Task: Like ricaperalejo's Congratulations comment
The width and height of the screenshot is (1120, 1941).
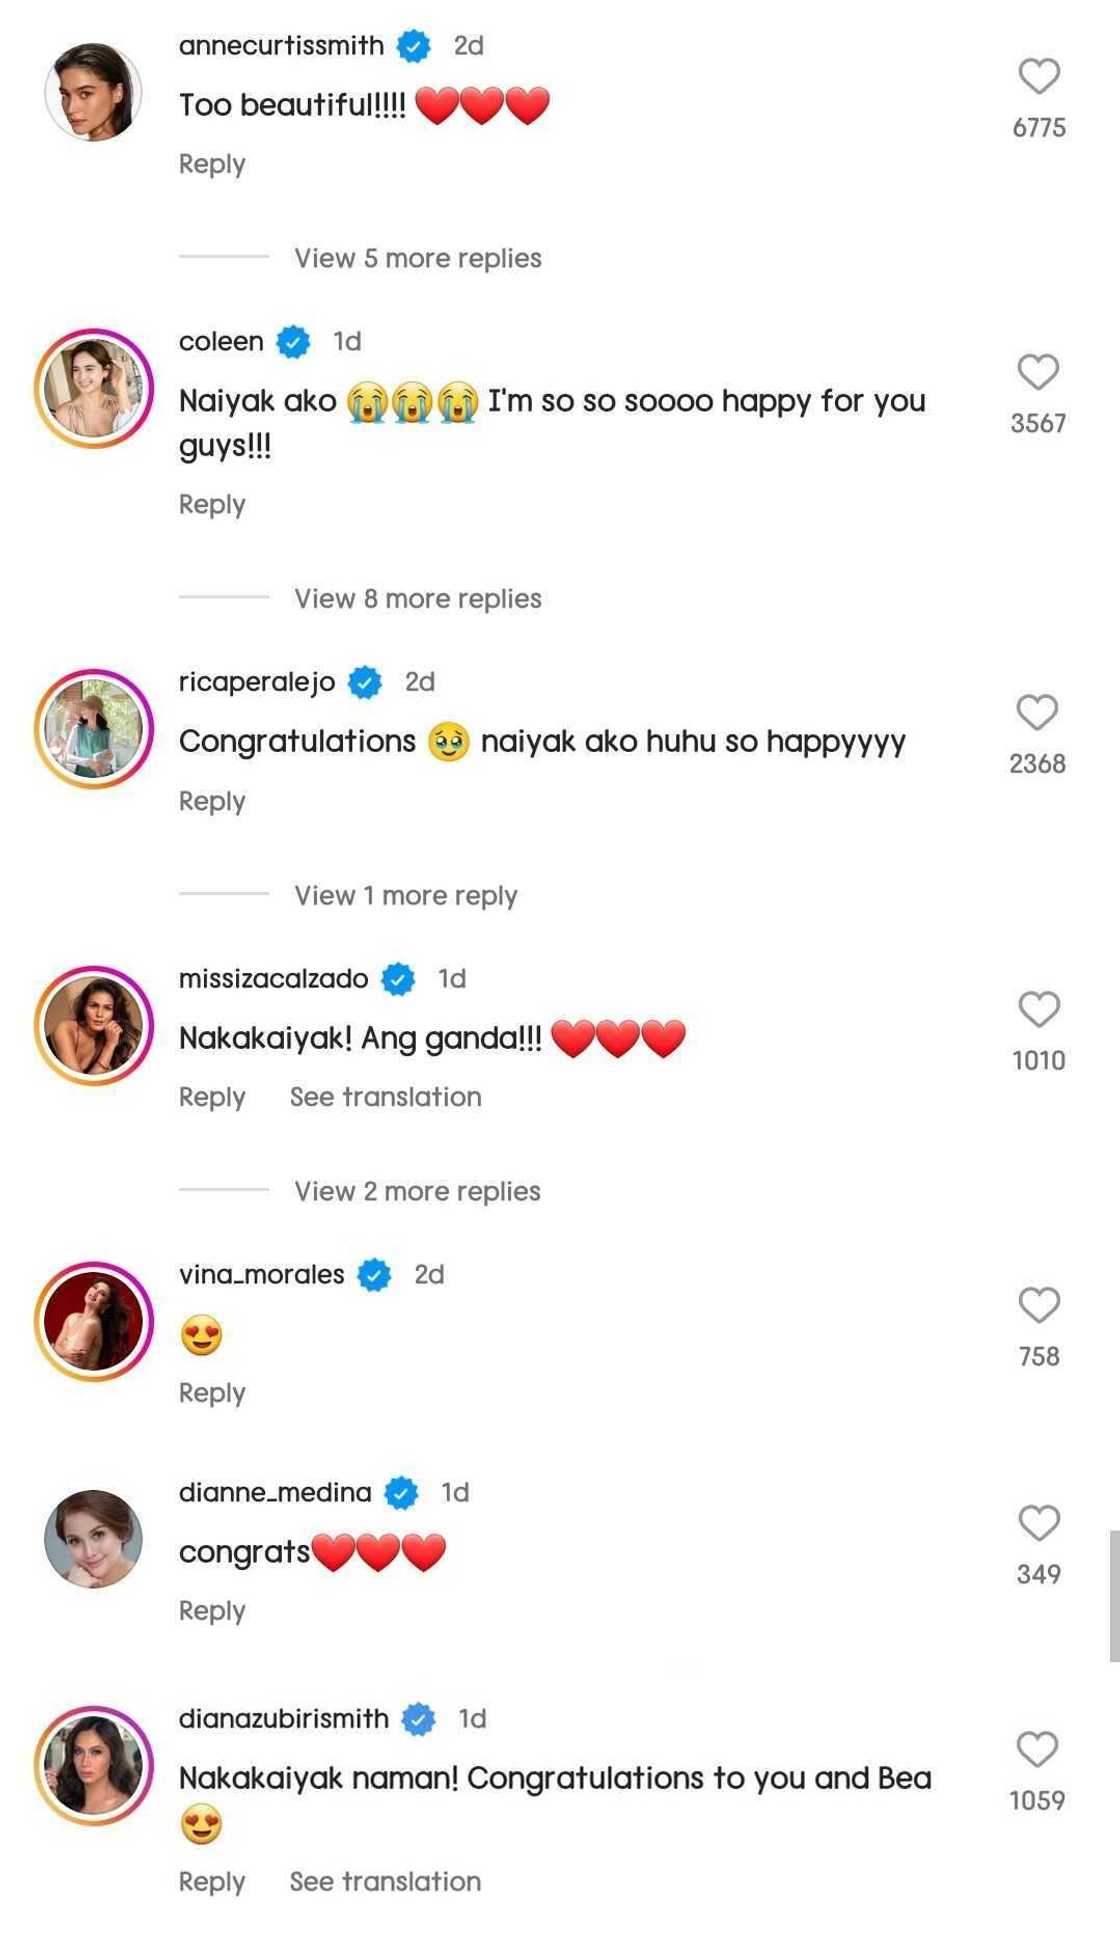Action: pos(1037,713)
